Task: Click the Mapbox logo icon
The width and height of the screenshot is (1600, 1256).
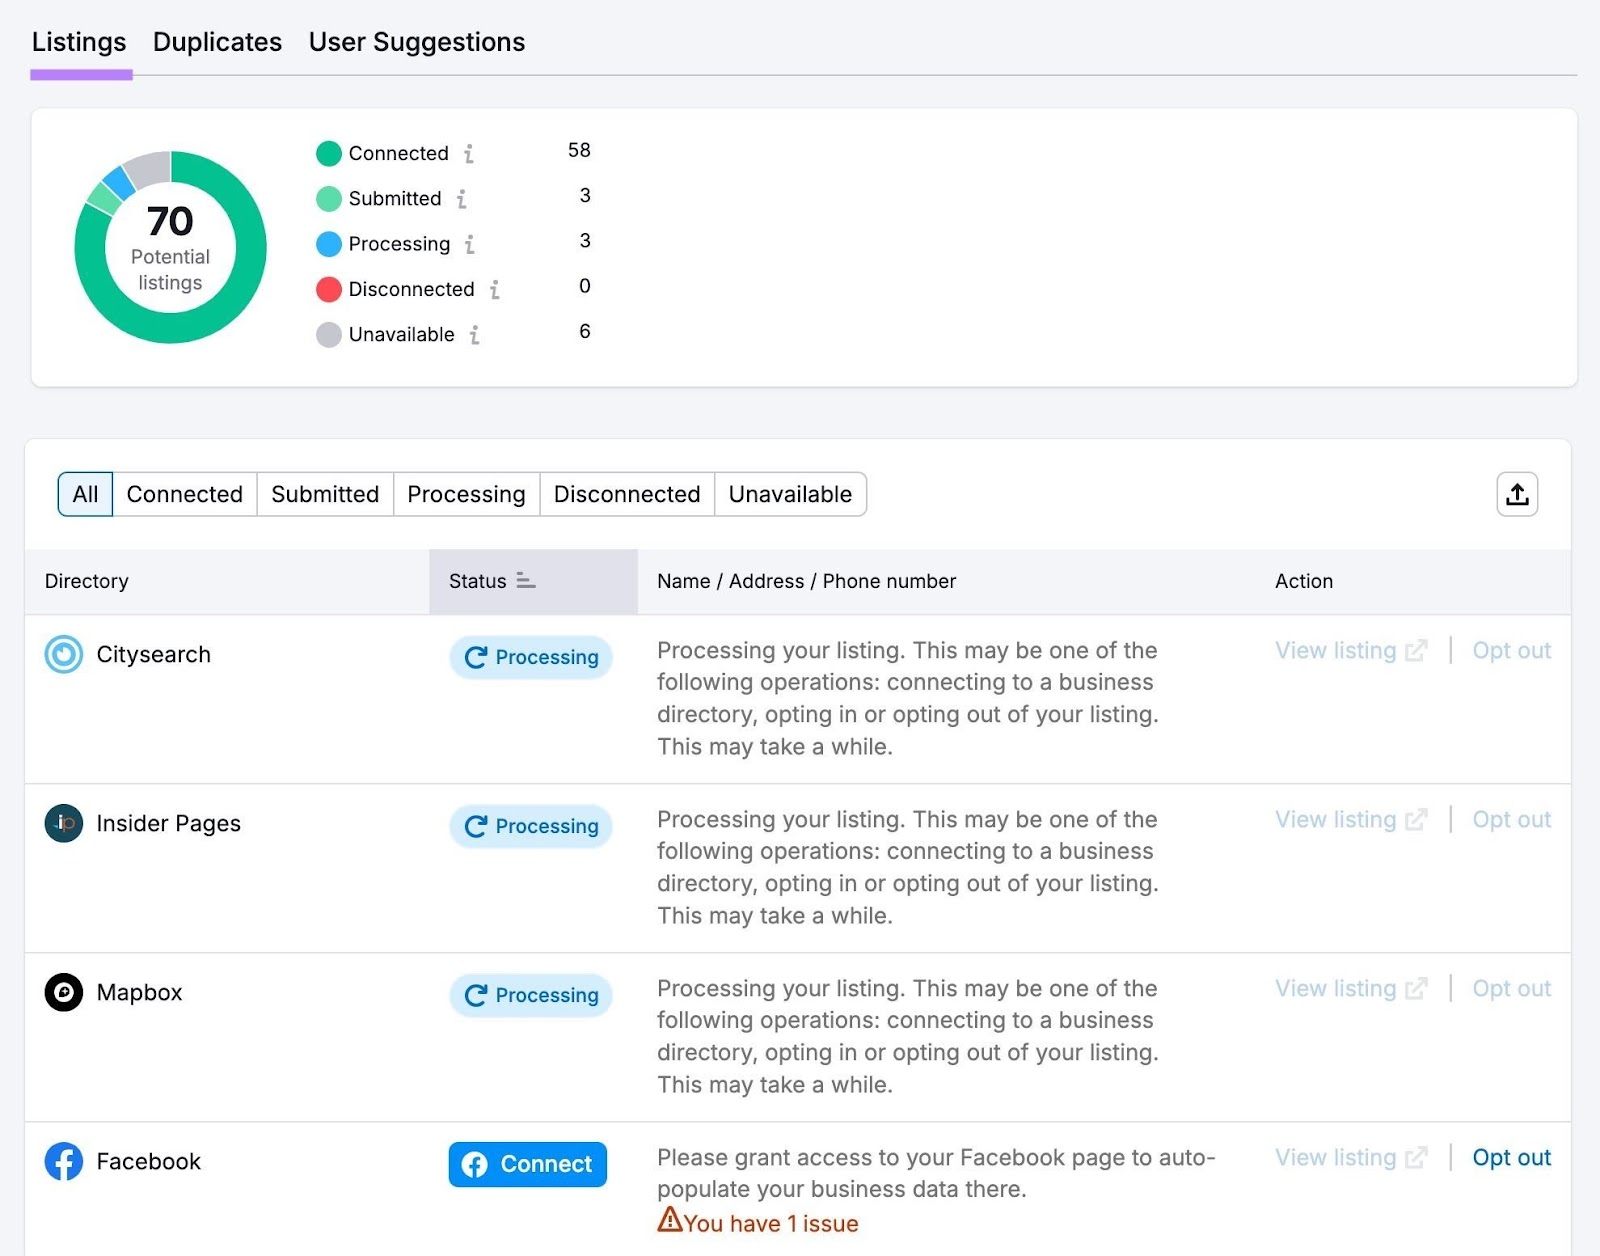Action: coord(62,993)
